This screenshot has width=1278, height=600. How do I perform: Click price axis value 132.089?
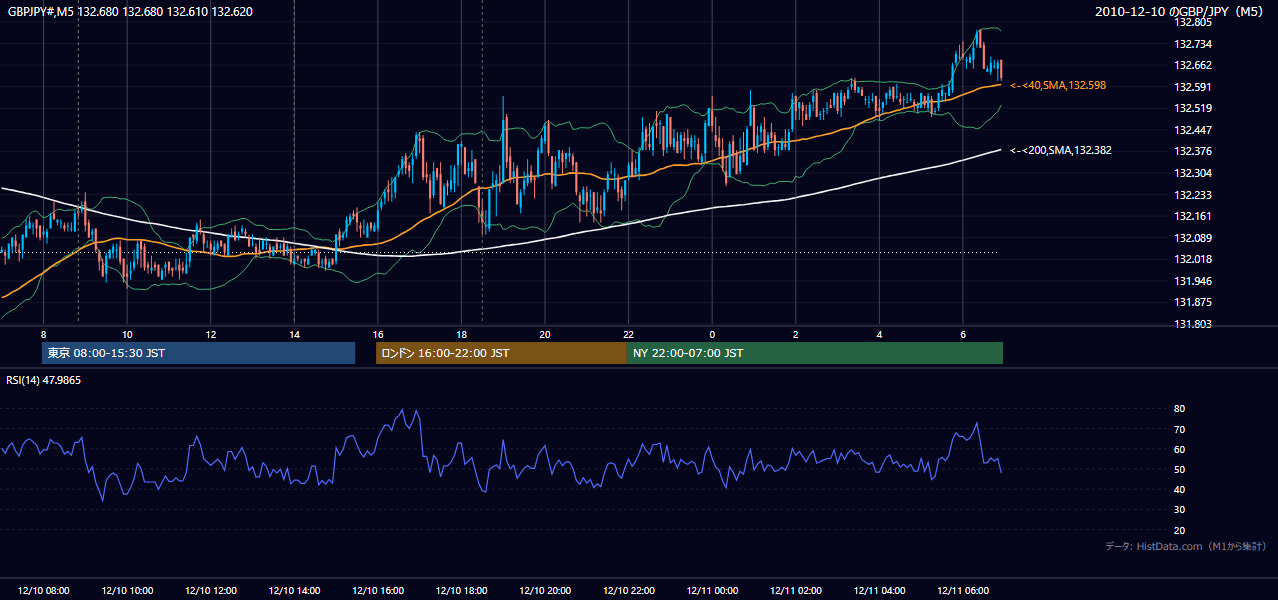coord(1192,238)
